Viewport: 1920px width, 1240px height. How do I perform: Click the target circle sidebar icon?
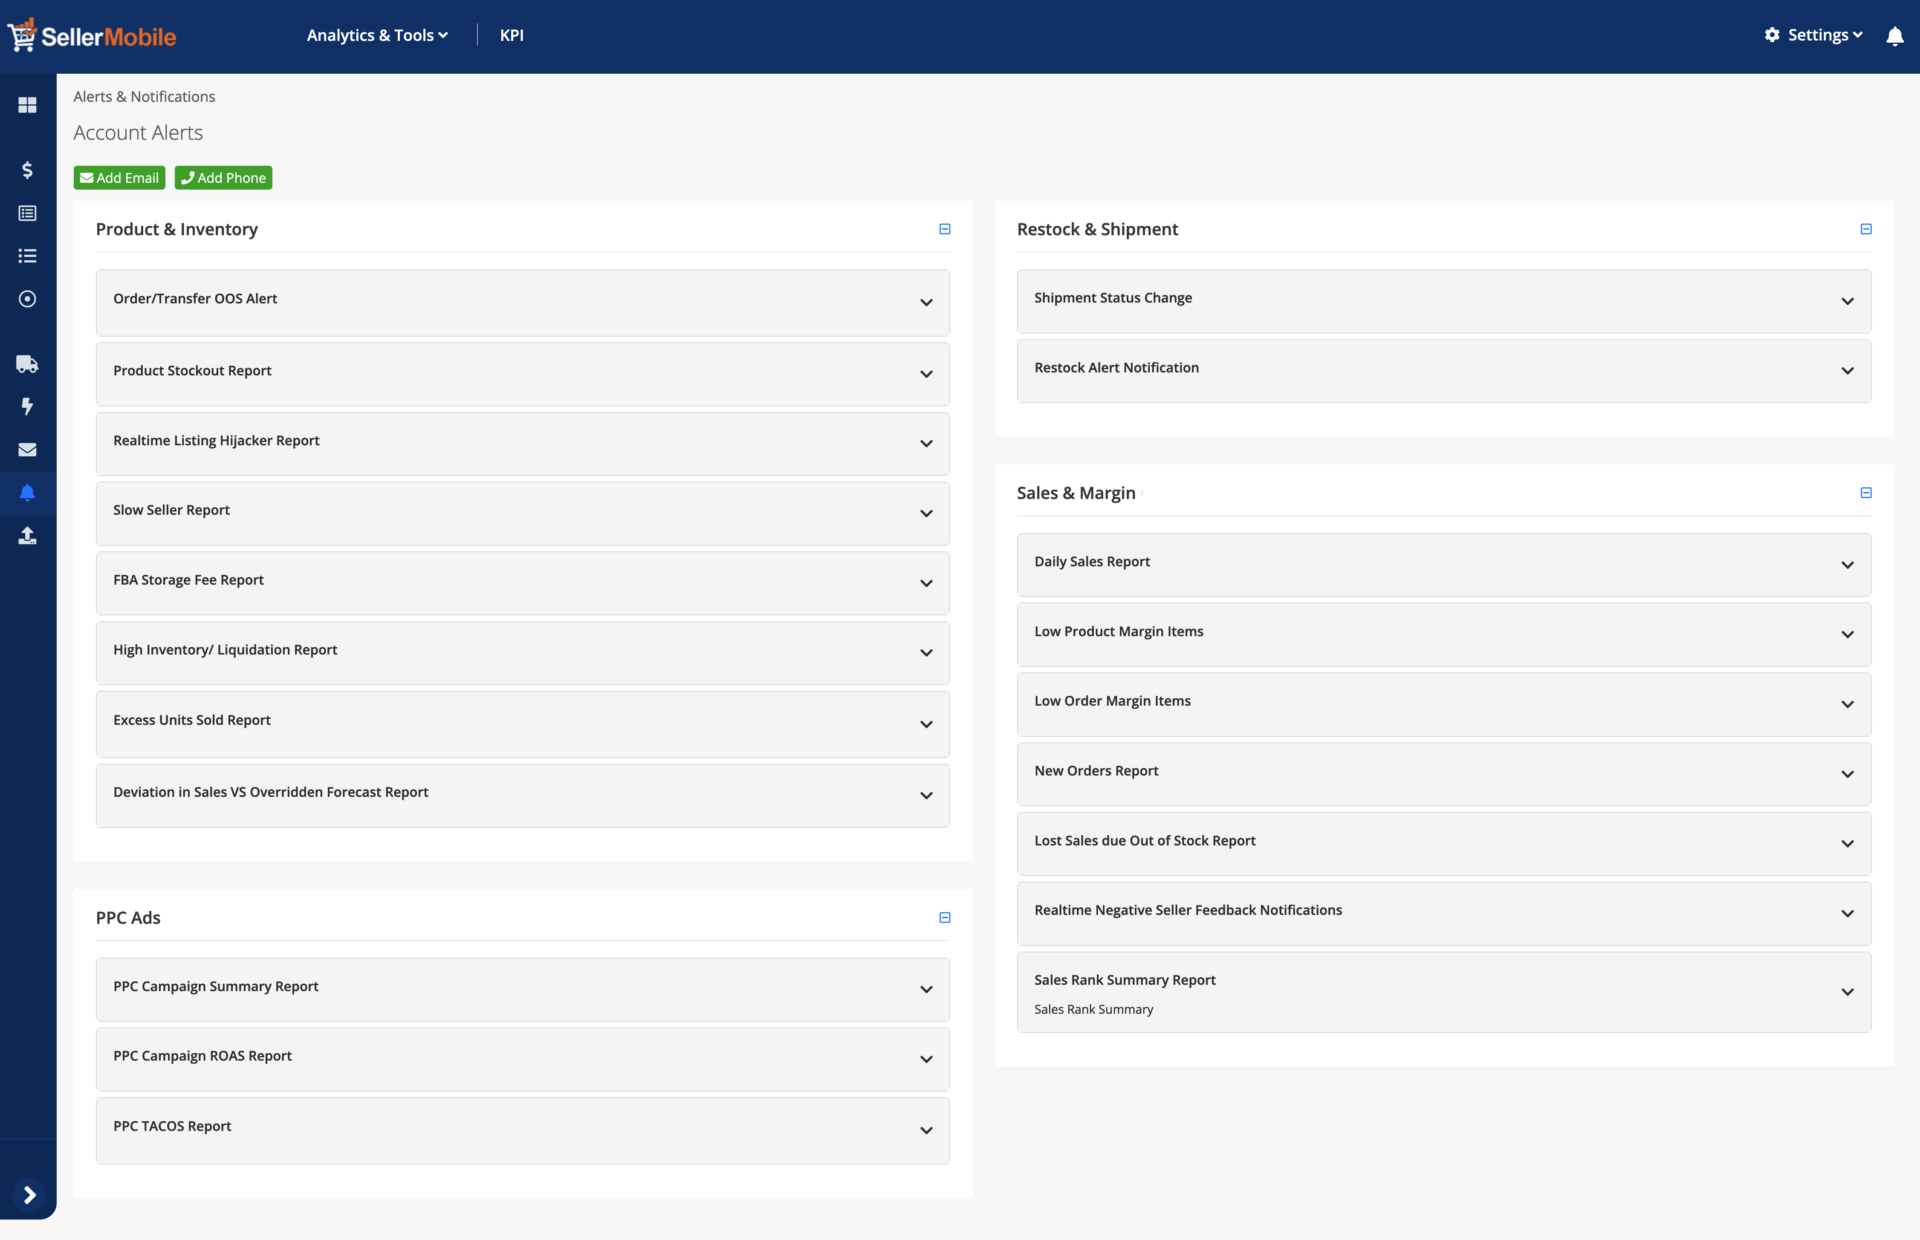point(27,299)
